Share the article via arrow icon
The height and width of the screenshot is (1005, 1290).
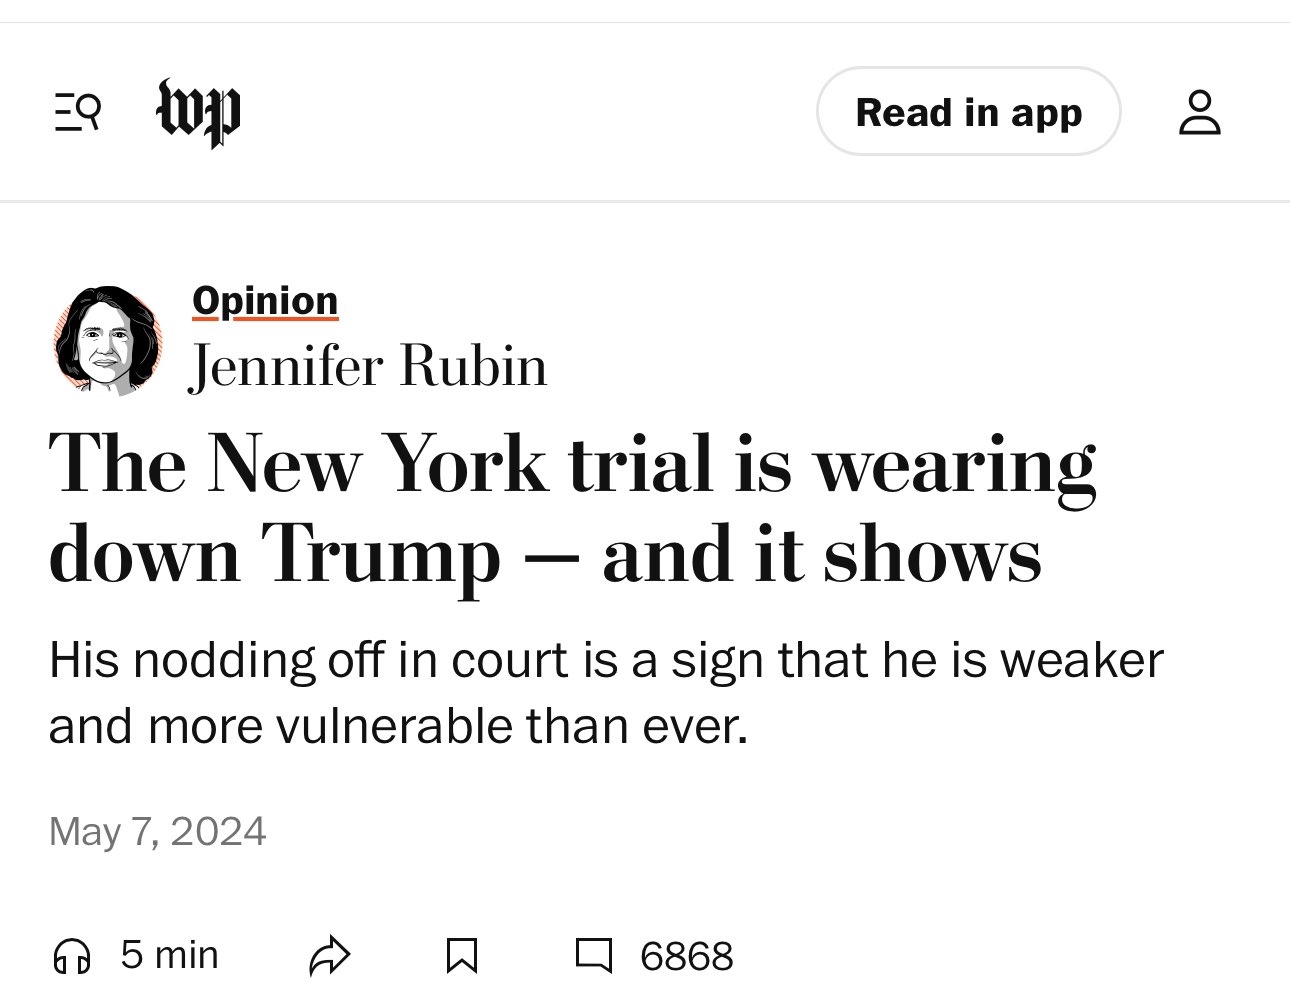(330, 956)
